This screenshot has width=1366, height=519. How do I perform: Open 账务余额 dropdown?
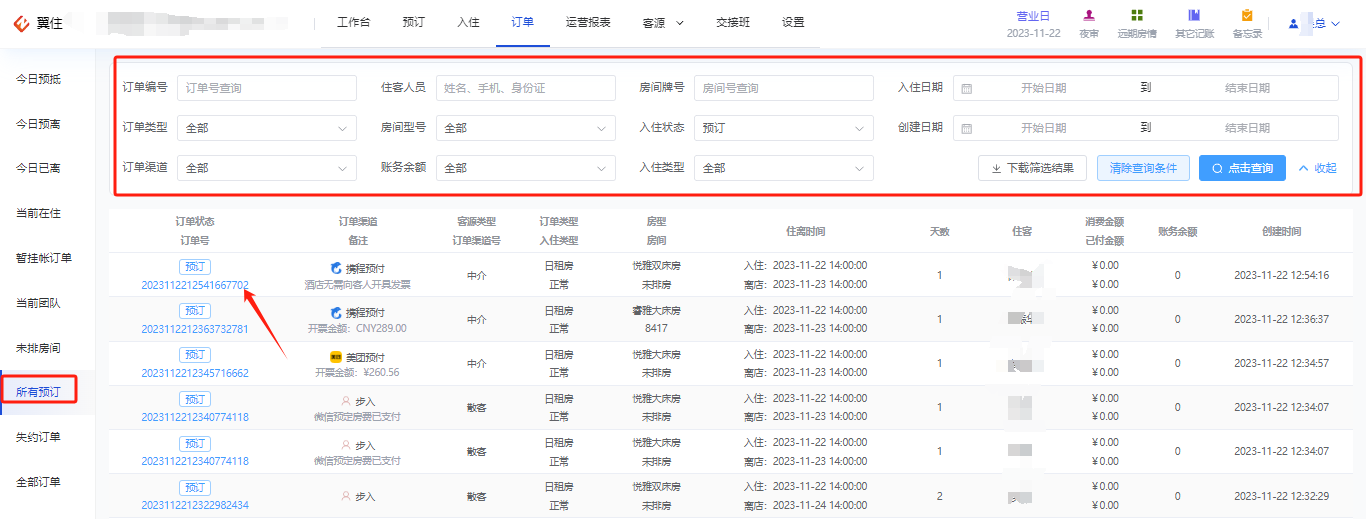coord(526,168)
